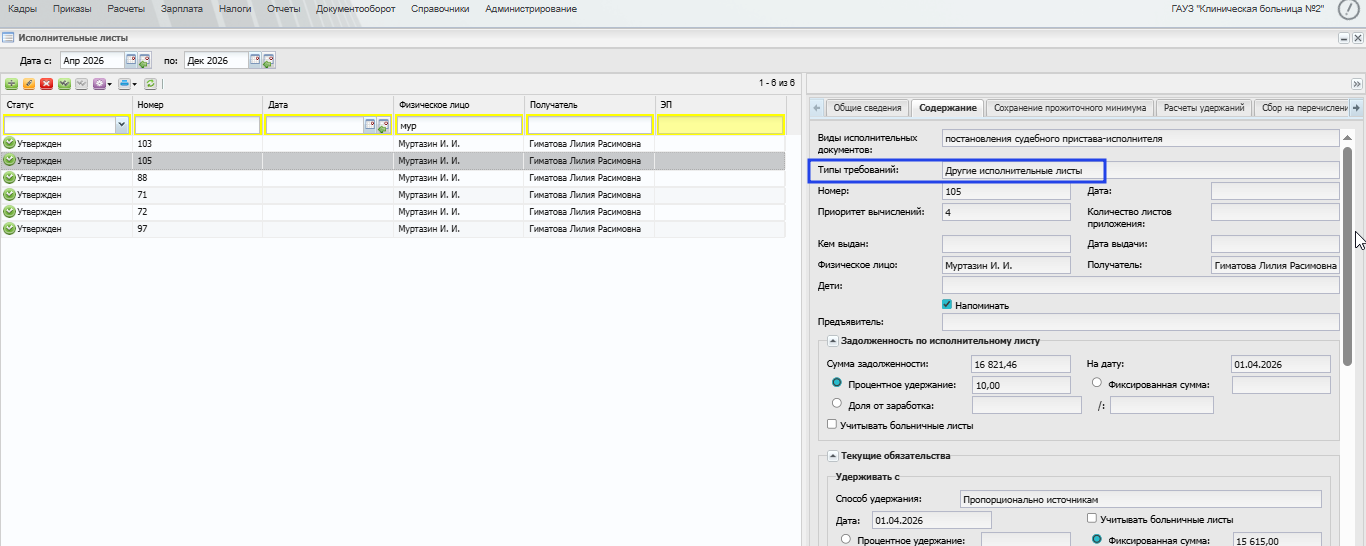This screenshot has width=1366, height=546.
Task: Open the Документооборот menu
Action: coord(357,9)
